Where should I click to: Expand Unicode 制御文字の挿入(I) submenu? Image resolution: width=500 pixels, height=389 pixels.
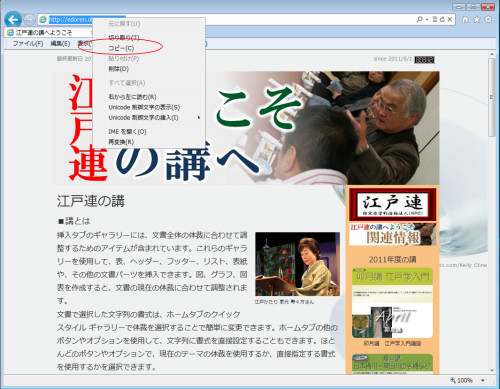click(x=149, y=118)
